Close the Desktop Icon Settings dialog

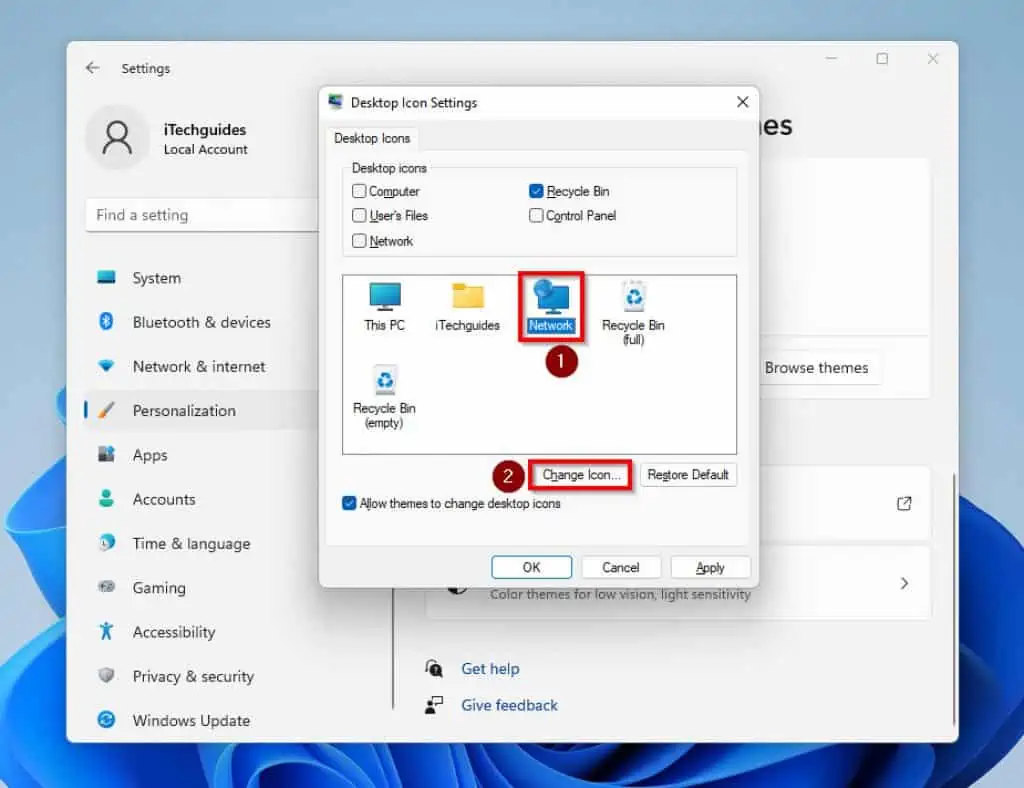(743, 102)
